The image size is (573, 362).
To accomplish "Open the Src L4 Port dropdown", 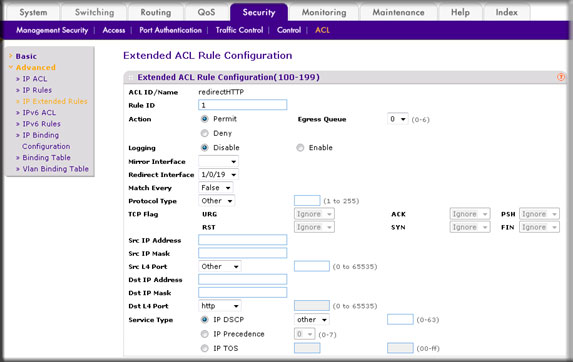I will 220,267.
